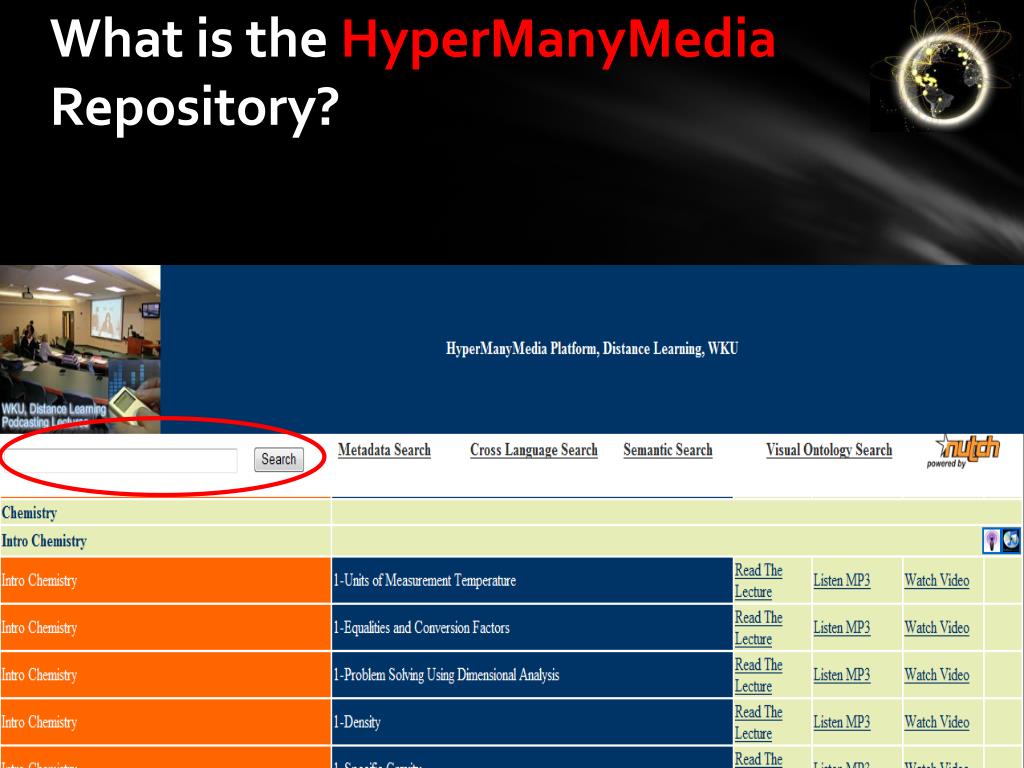
Task: Click the Nutch powered-by logo
Action: point(963,451)
